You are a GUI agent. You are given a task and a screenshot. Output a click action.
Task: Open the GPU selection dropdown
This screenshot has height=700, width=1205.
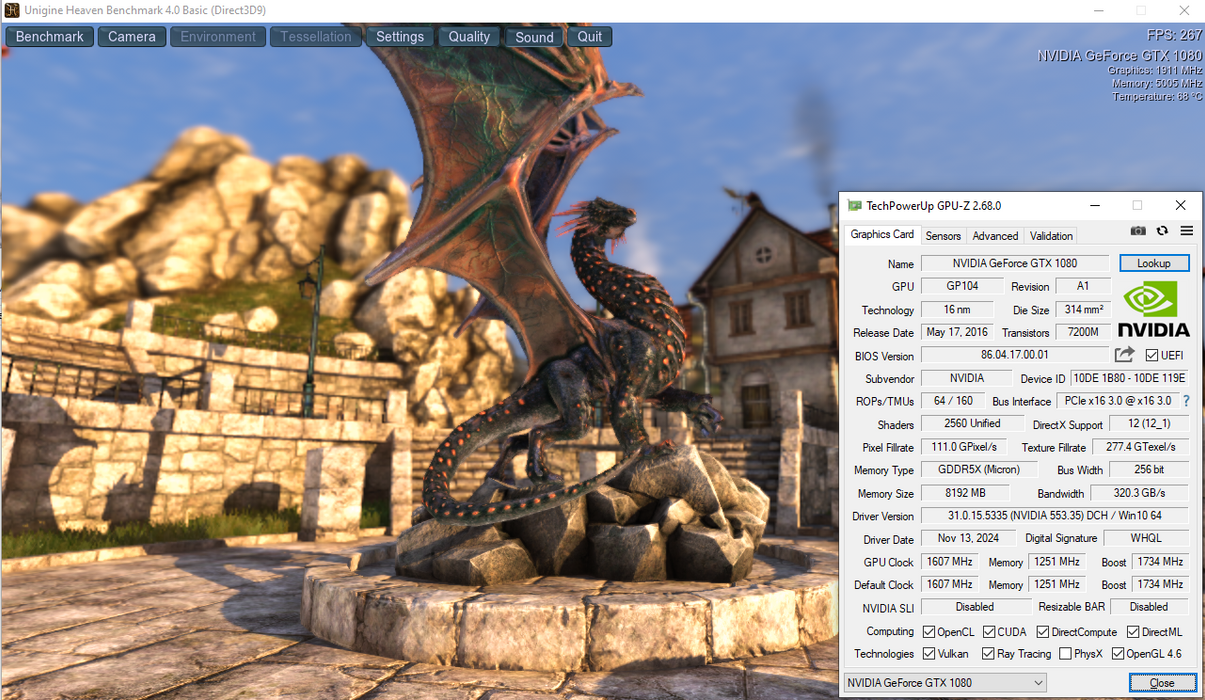coord(945,683)
